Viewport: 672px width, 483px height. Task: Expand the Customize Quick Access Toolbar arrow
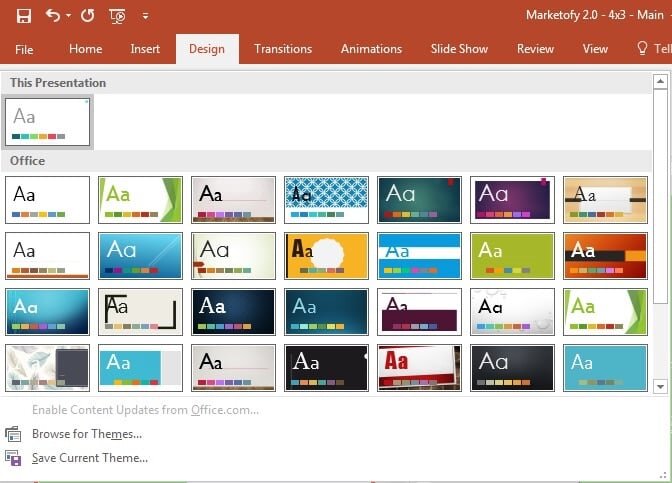point(145,16)
